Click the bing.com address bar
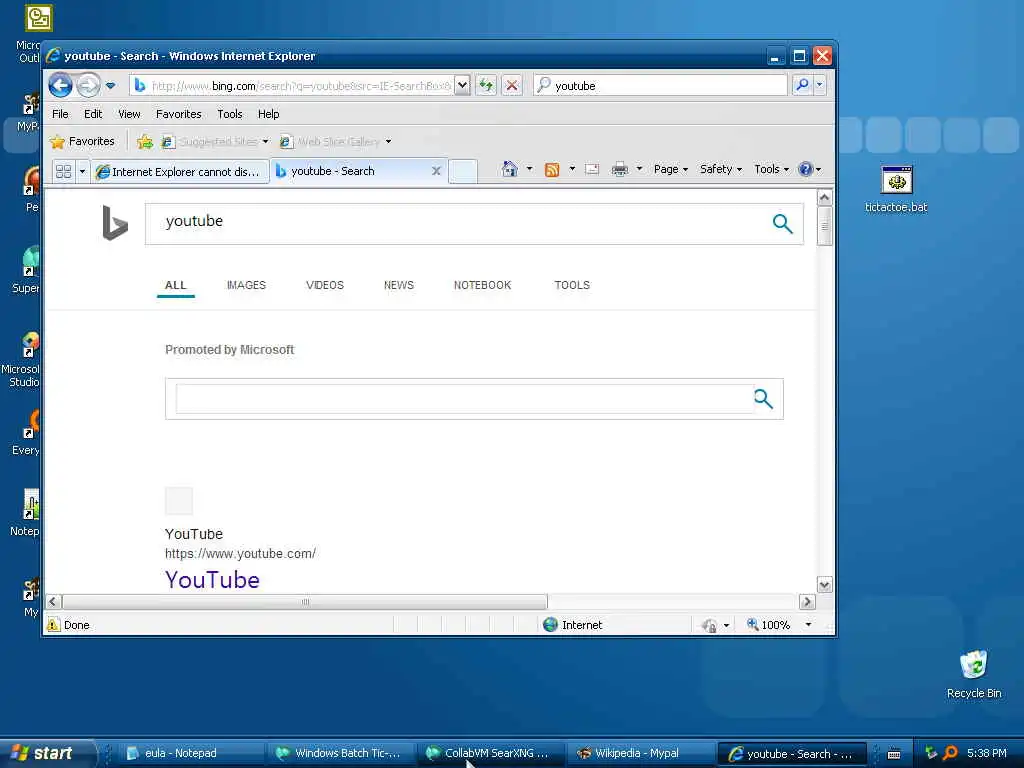Screen dimensions: 1024x768 click(292, 86)
